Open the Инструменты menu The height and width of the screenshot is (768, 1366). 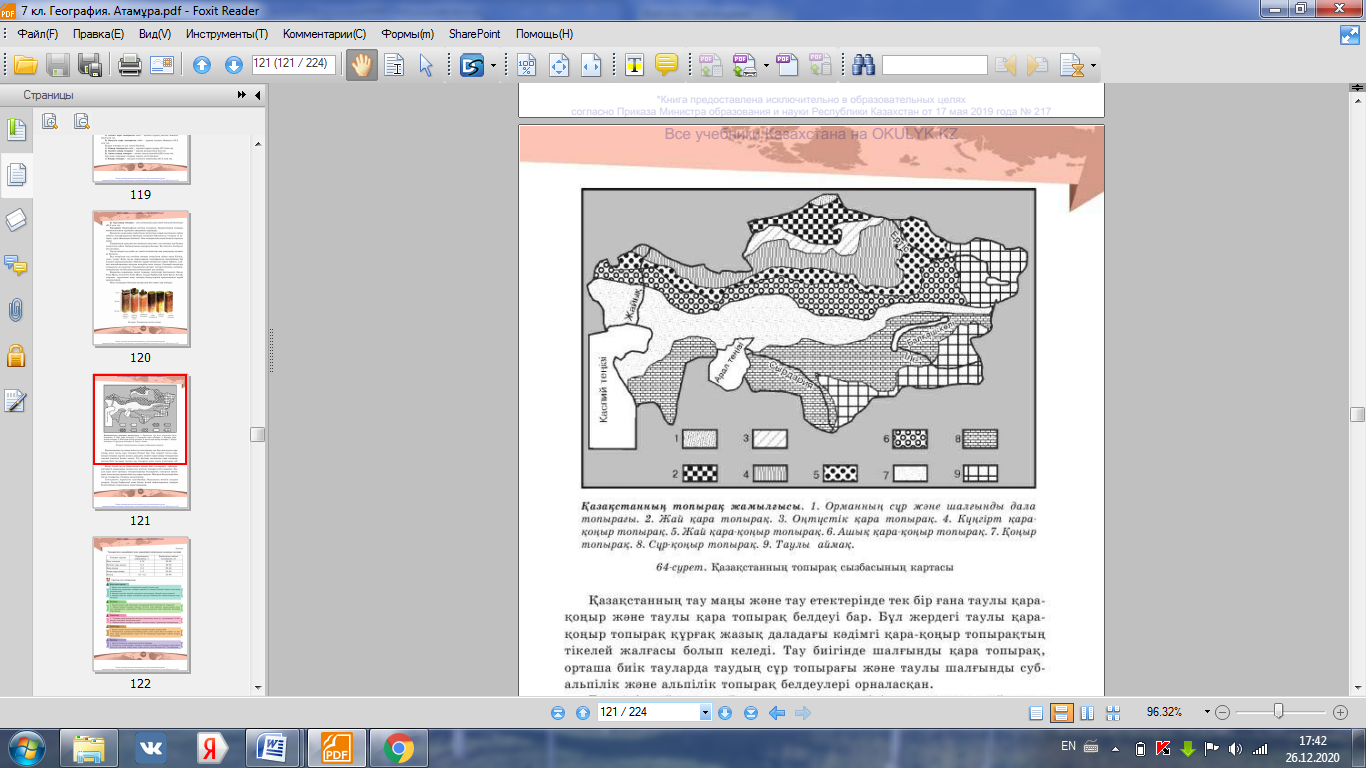point(227,33)
